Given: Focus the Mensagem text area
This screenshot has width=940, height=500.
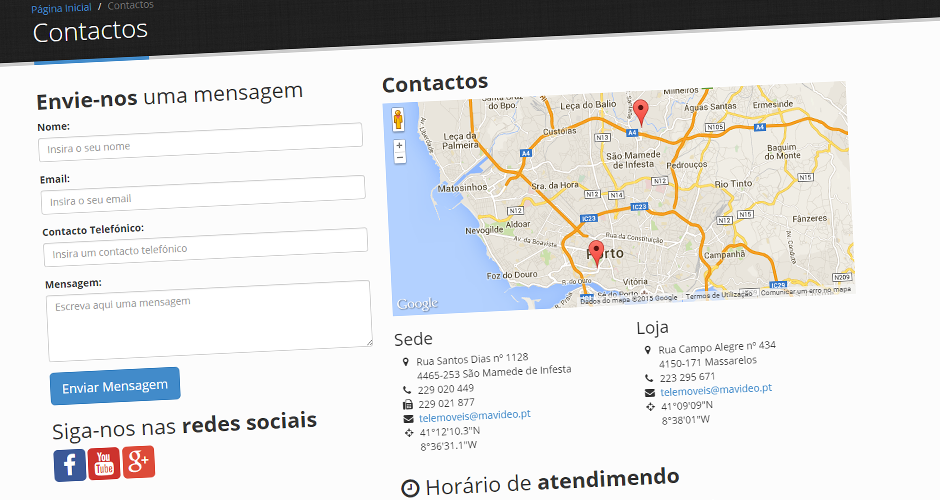Looking at the screenshot, I should tap(209, 321).
